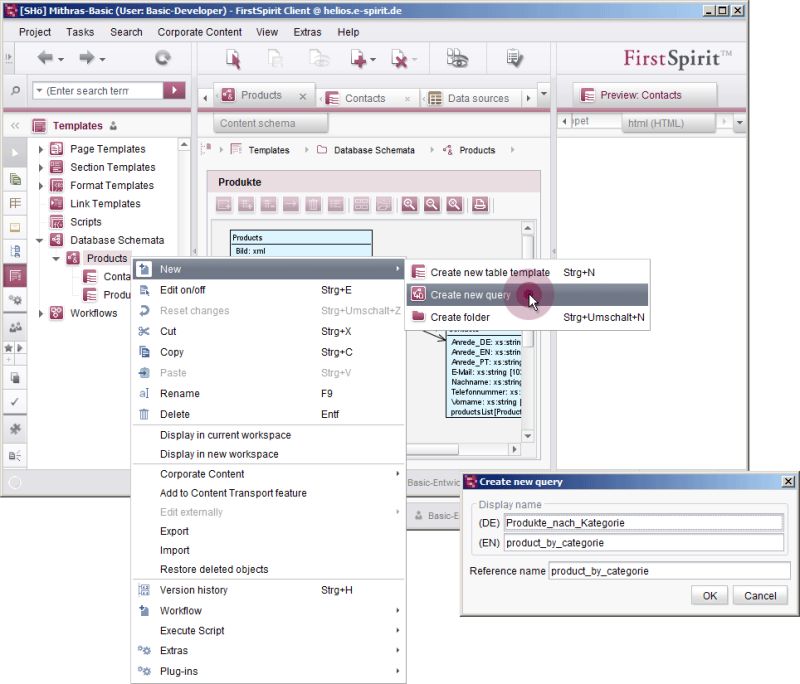Click the trash Delete icon in context menu

coord(144,414)
